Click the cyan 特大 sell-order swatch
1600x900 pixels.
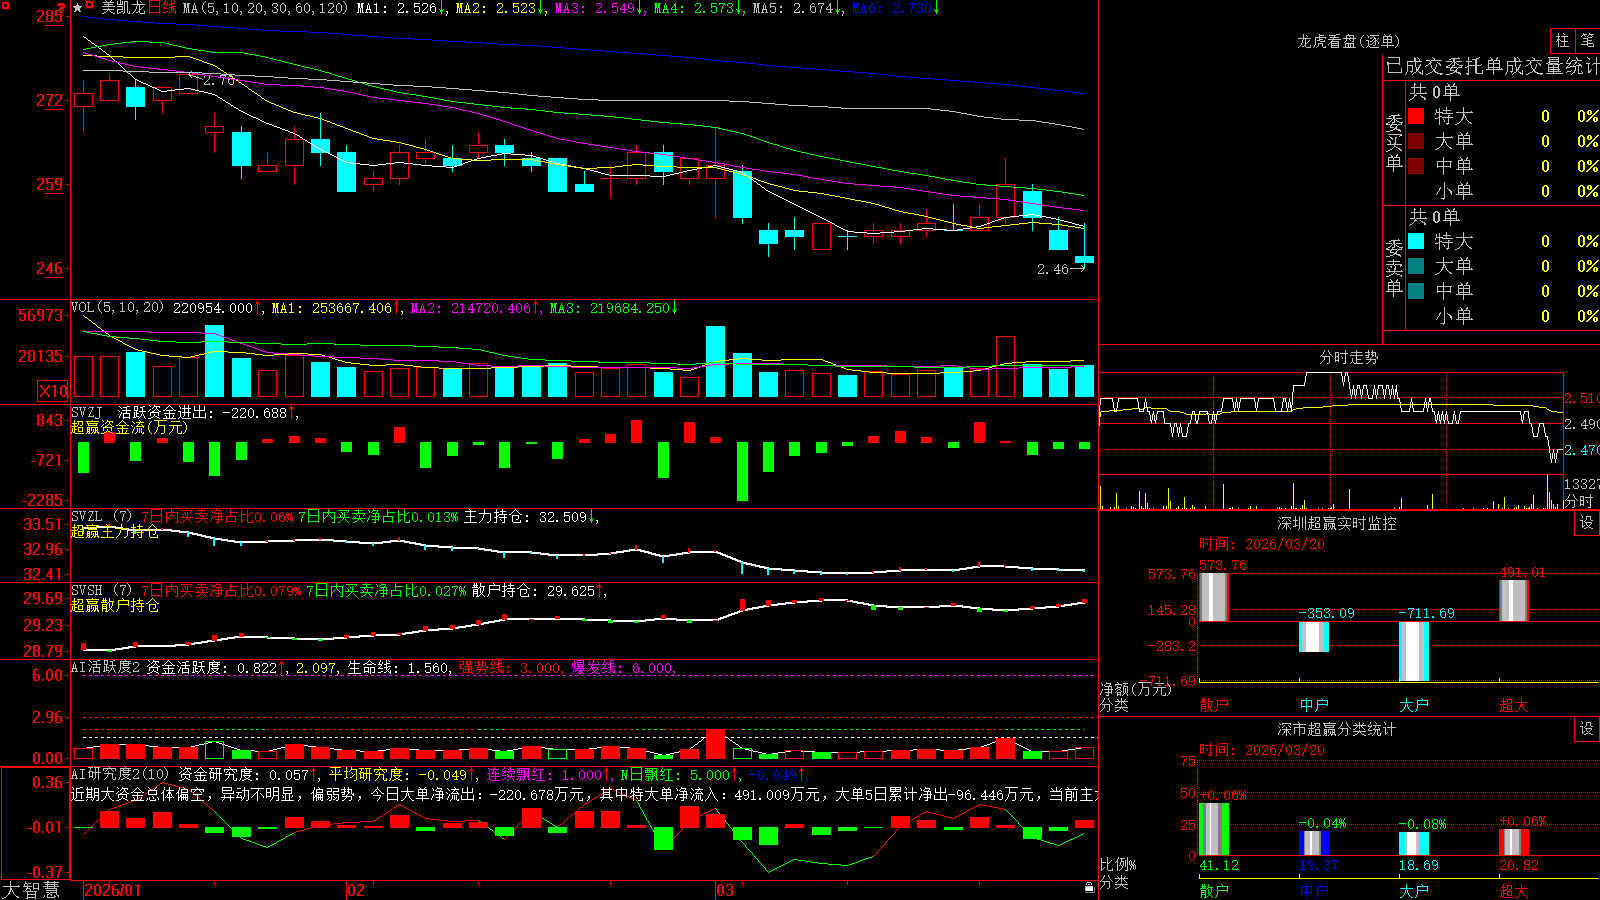[x=1416, y=241]
